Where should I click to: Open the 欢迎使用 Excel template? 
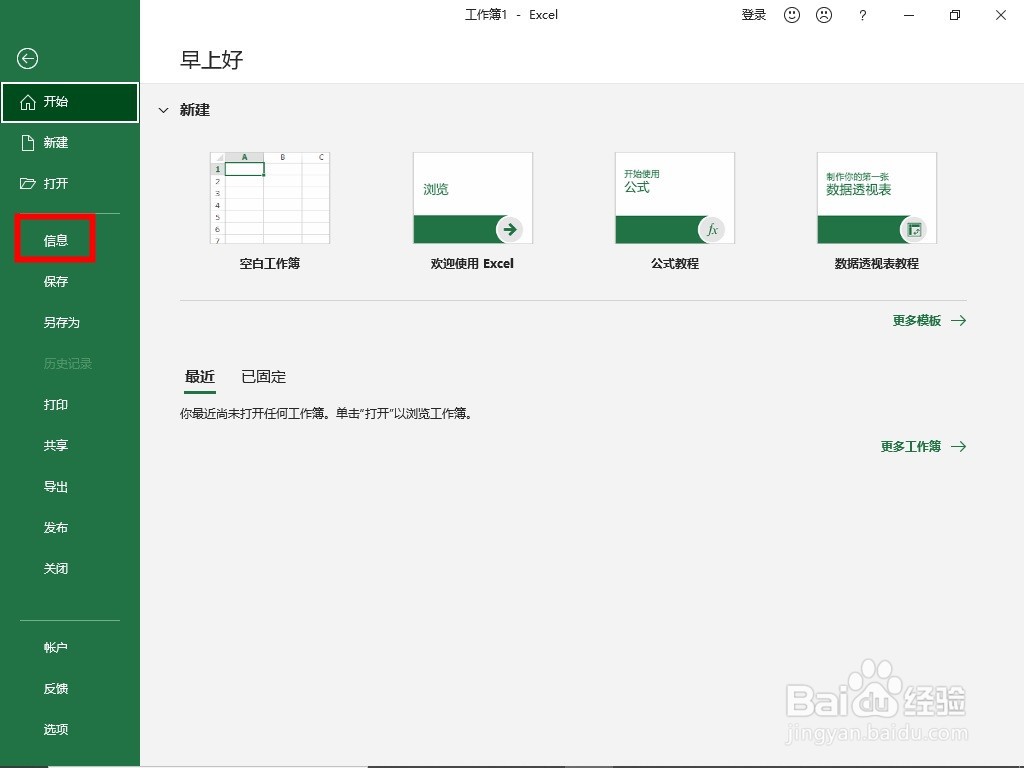click(473, 198)
